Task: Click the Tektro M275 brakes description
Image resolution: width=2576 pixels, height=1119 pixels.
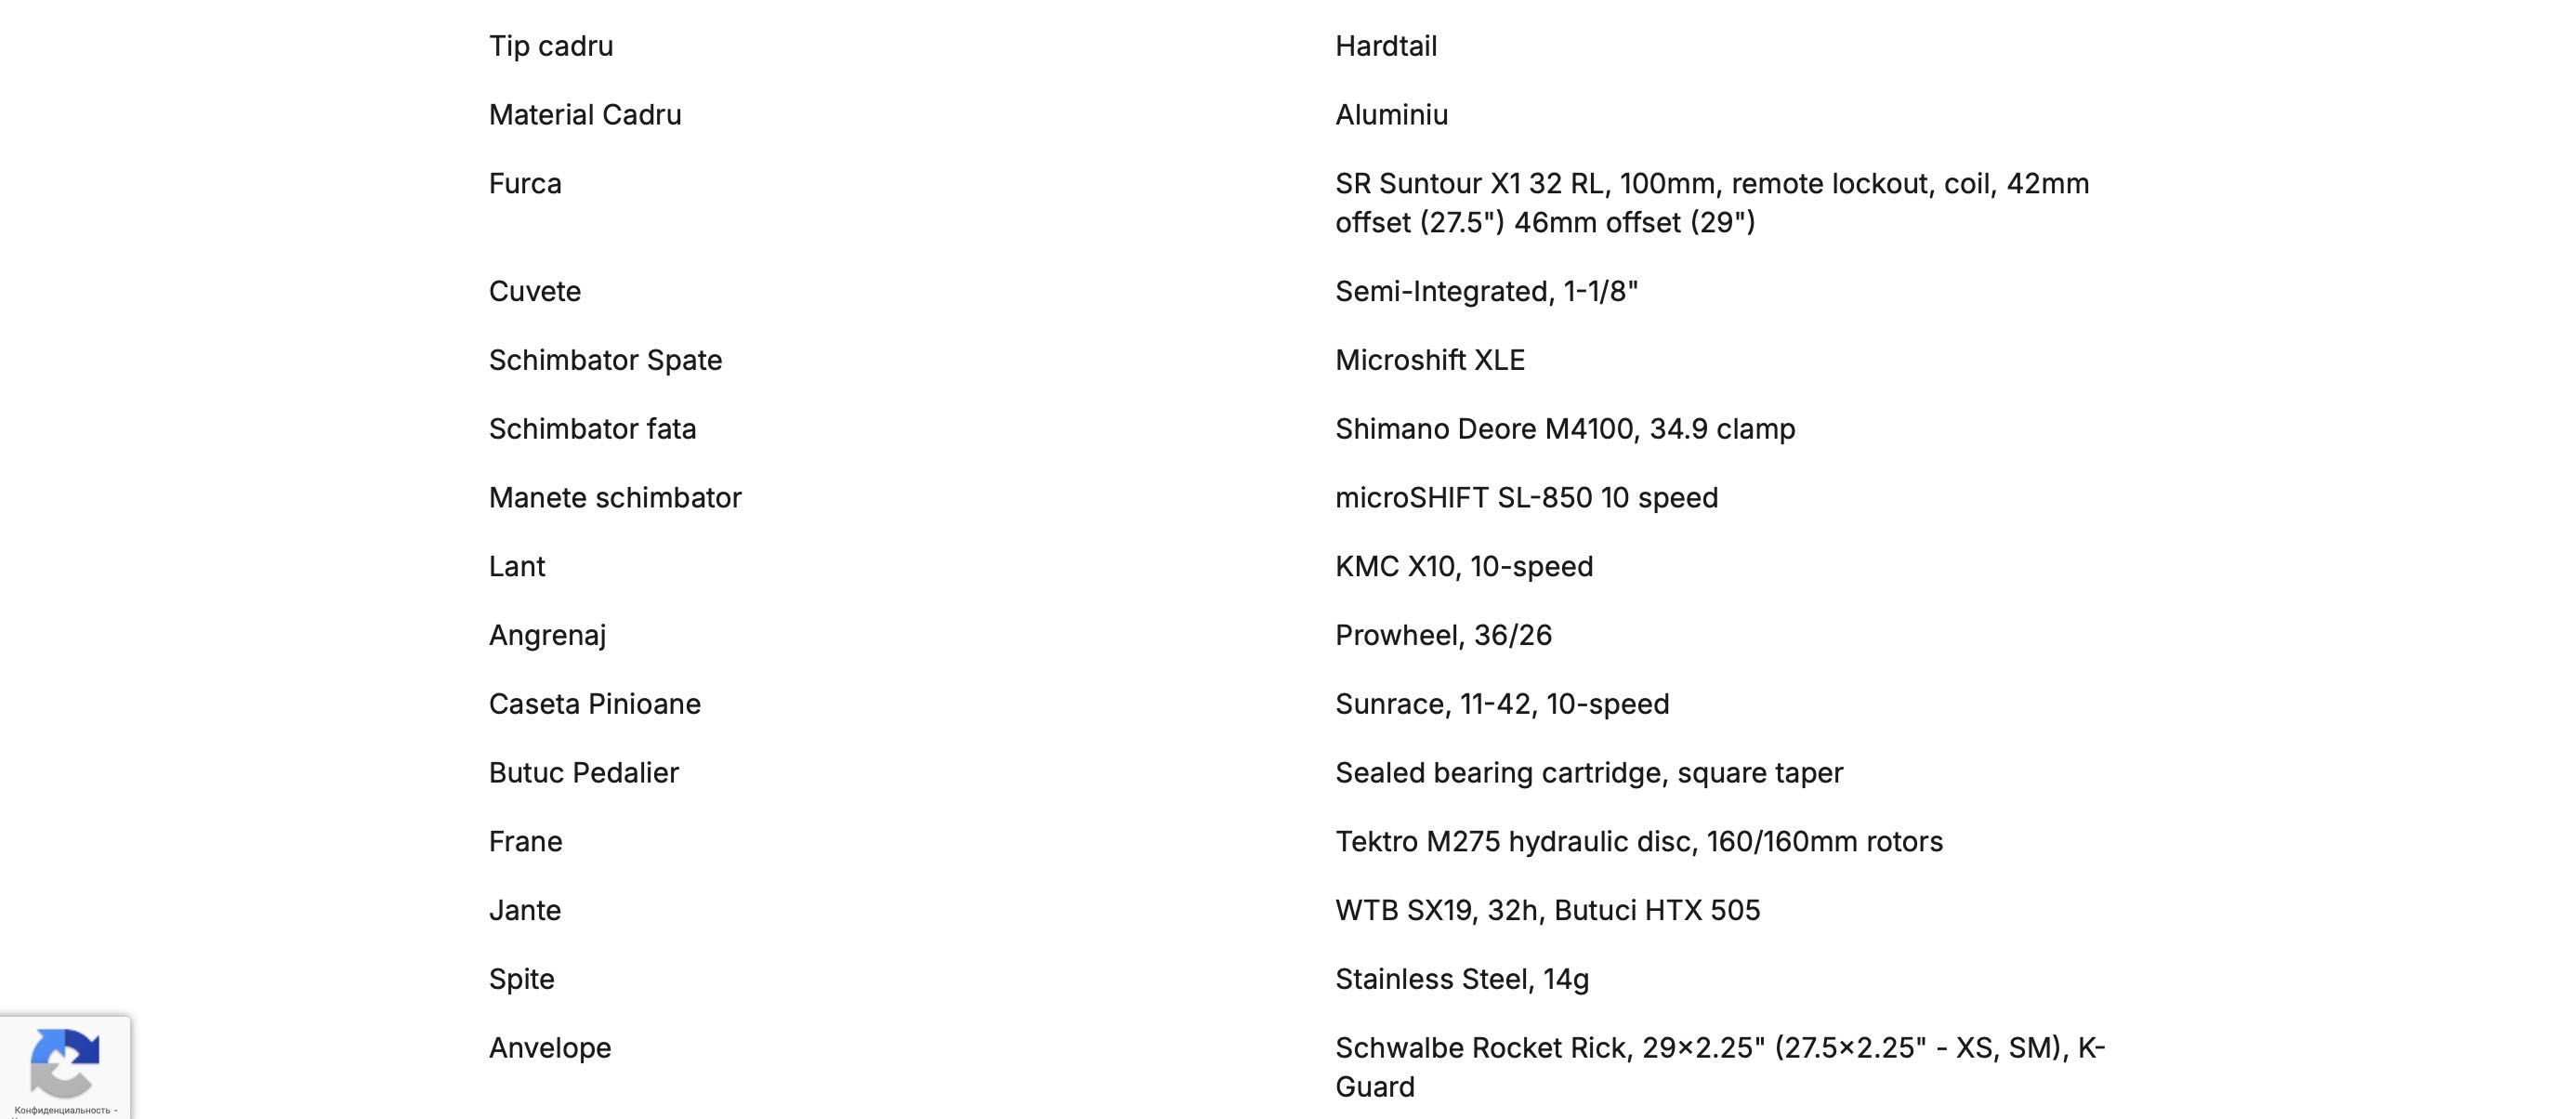Action: pyautogui.click(x=1639, y=842)
